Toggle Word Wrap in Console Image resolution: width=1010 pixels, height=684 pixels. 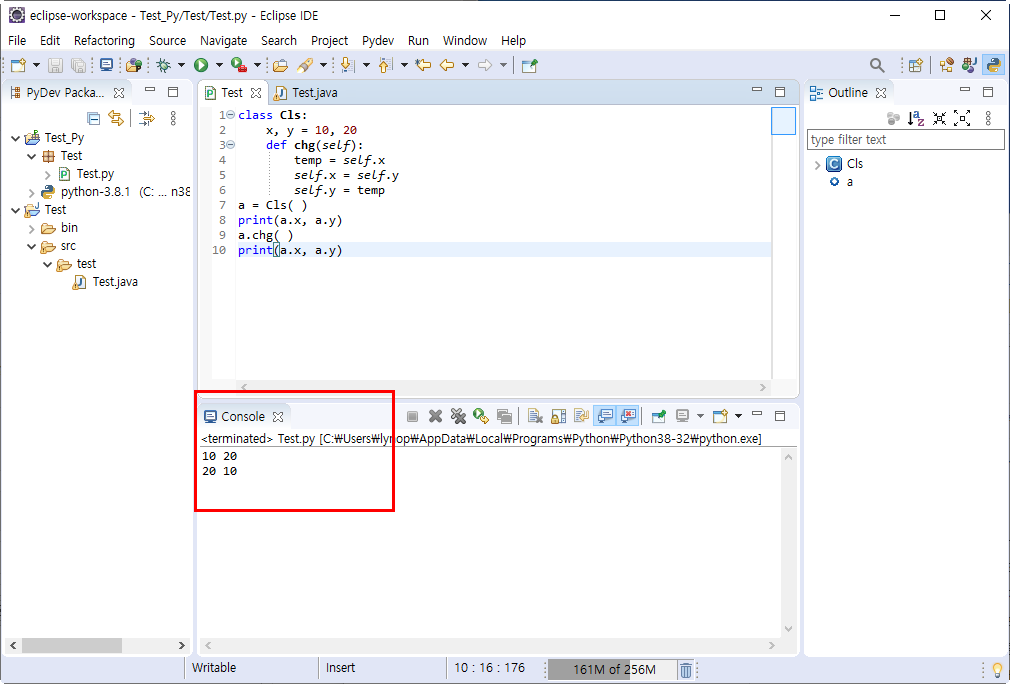581,416
